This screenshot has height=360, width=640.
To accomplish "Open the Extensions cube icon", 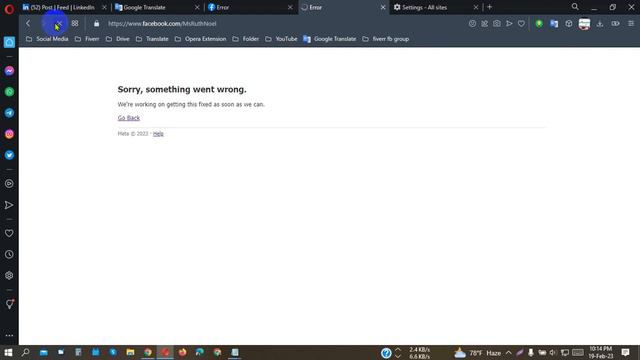I will 569,24.
